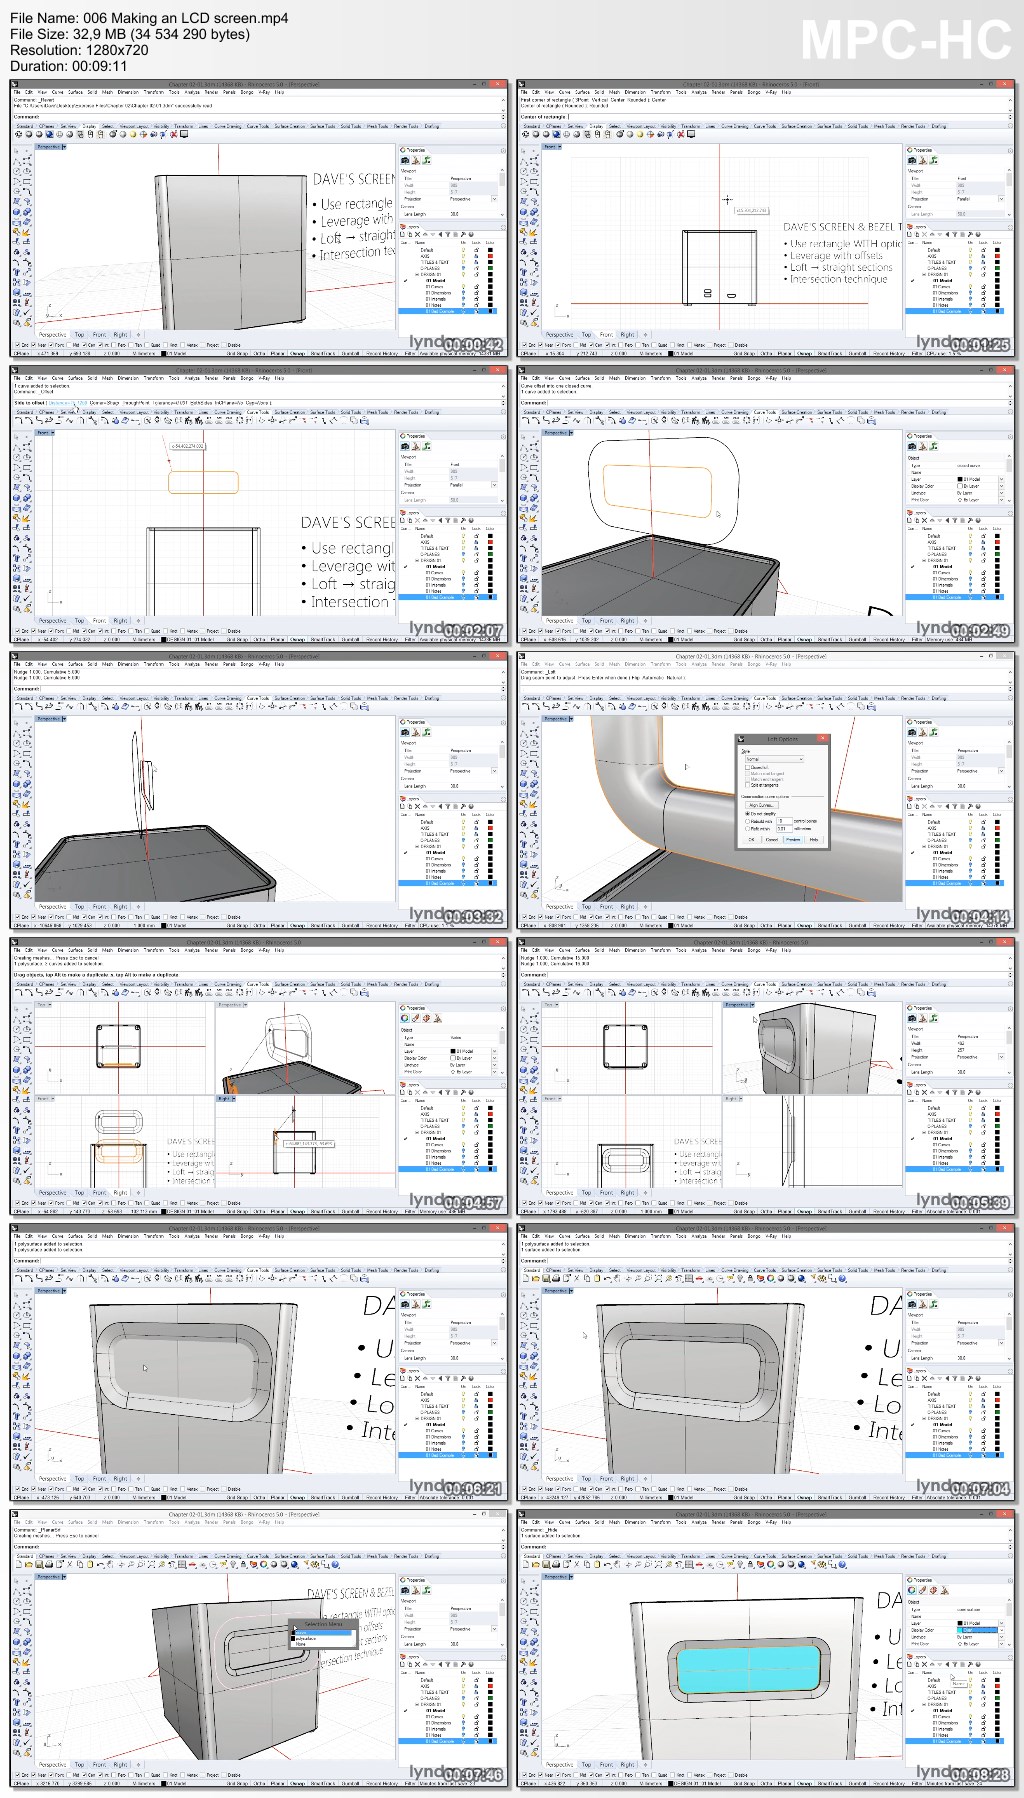Open the thumbnail frame at 00:07:04

766,1361
